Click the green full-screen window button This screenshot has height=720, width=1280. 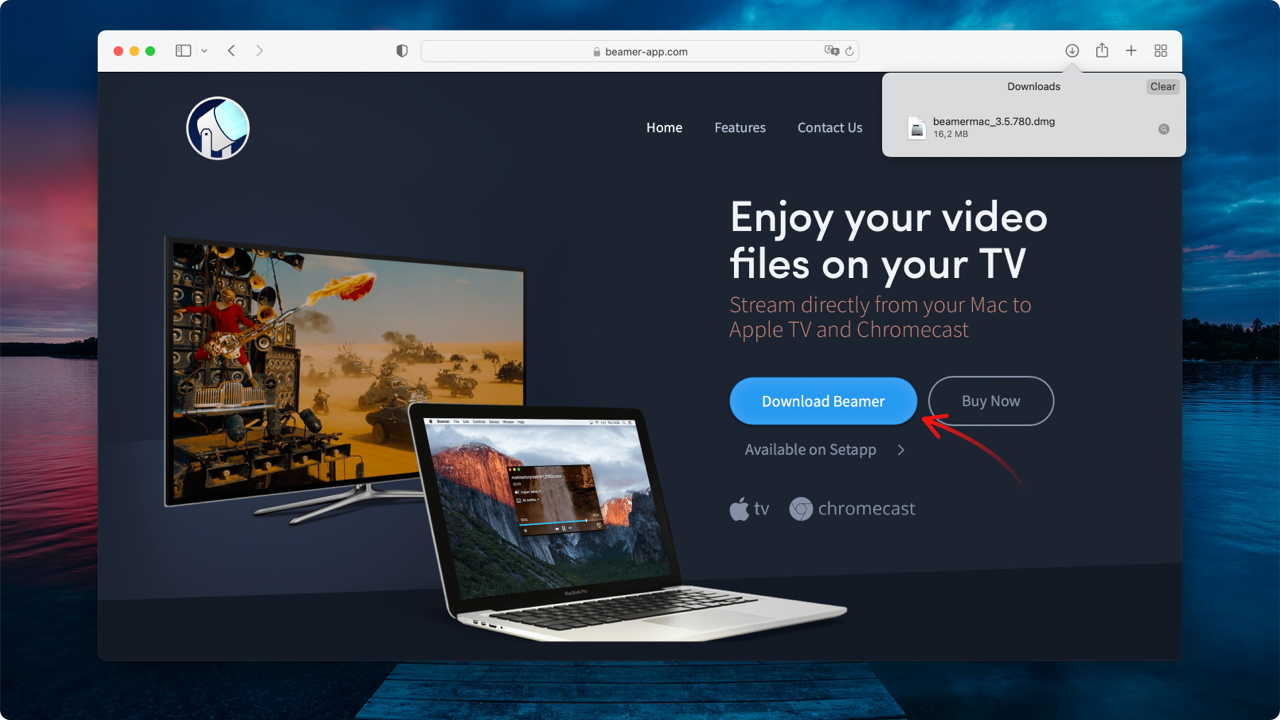click(x=150, y=51)
